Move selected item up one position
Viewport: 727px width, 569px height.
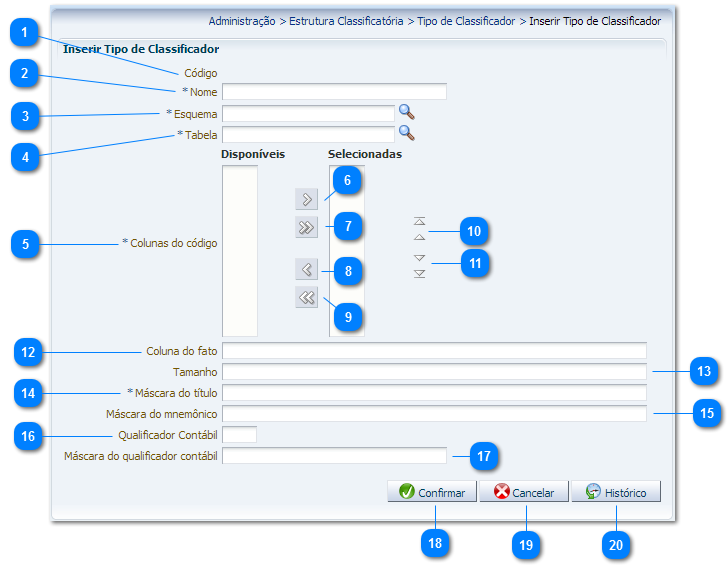(x=419, y=238)
